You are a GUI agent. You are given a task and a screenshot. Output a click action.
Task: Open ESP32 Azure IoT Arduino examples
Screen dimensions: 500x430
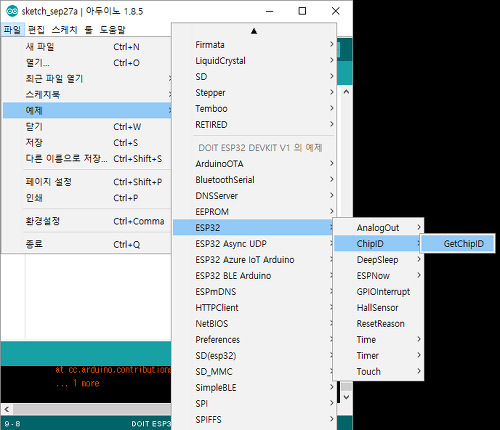tap(253, 260)
